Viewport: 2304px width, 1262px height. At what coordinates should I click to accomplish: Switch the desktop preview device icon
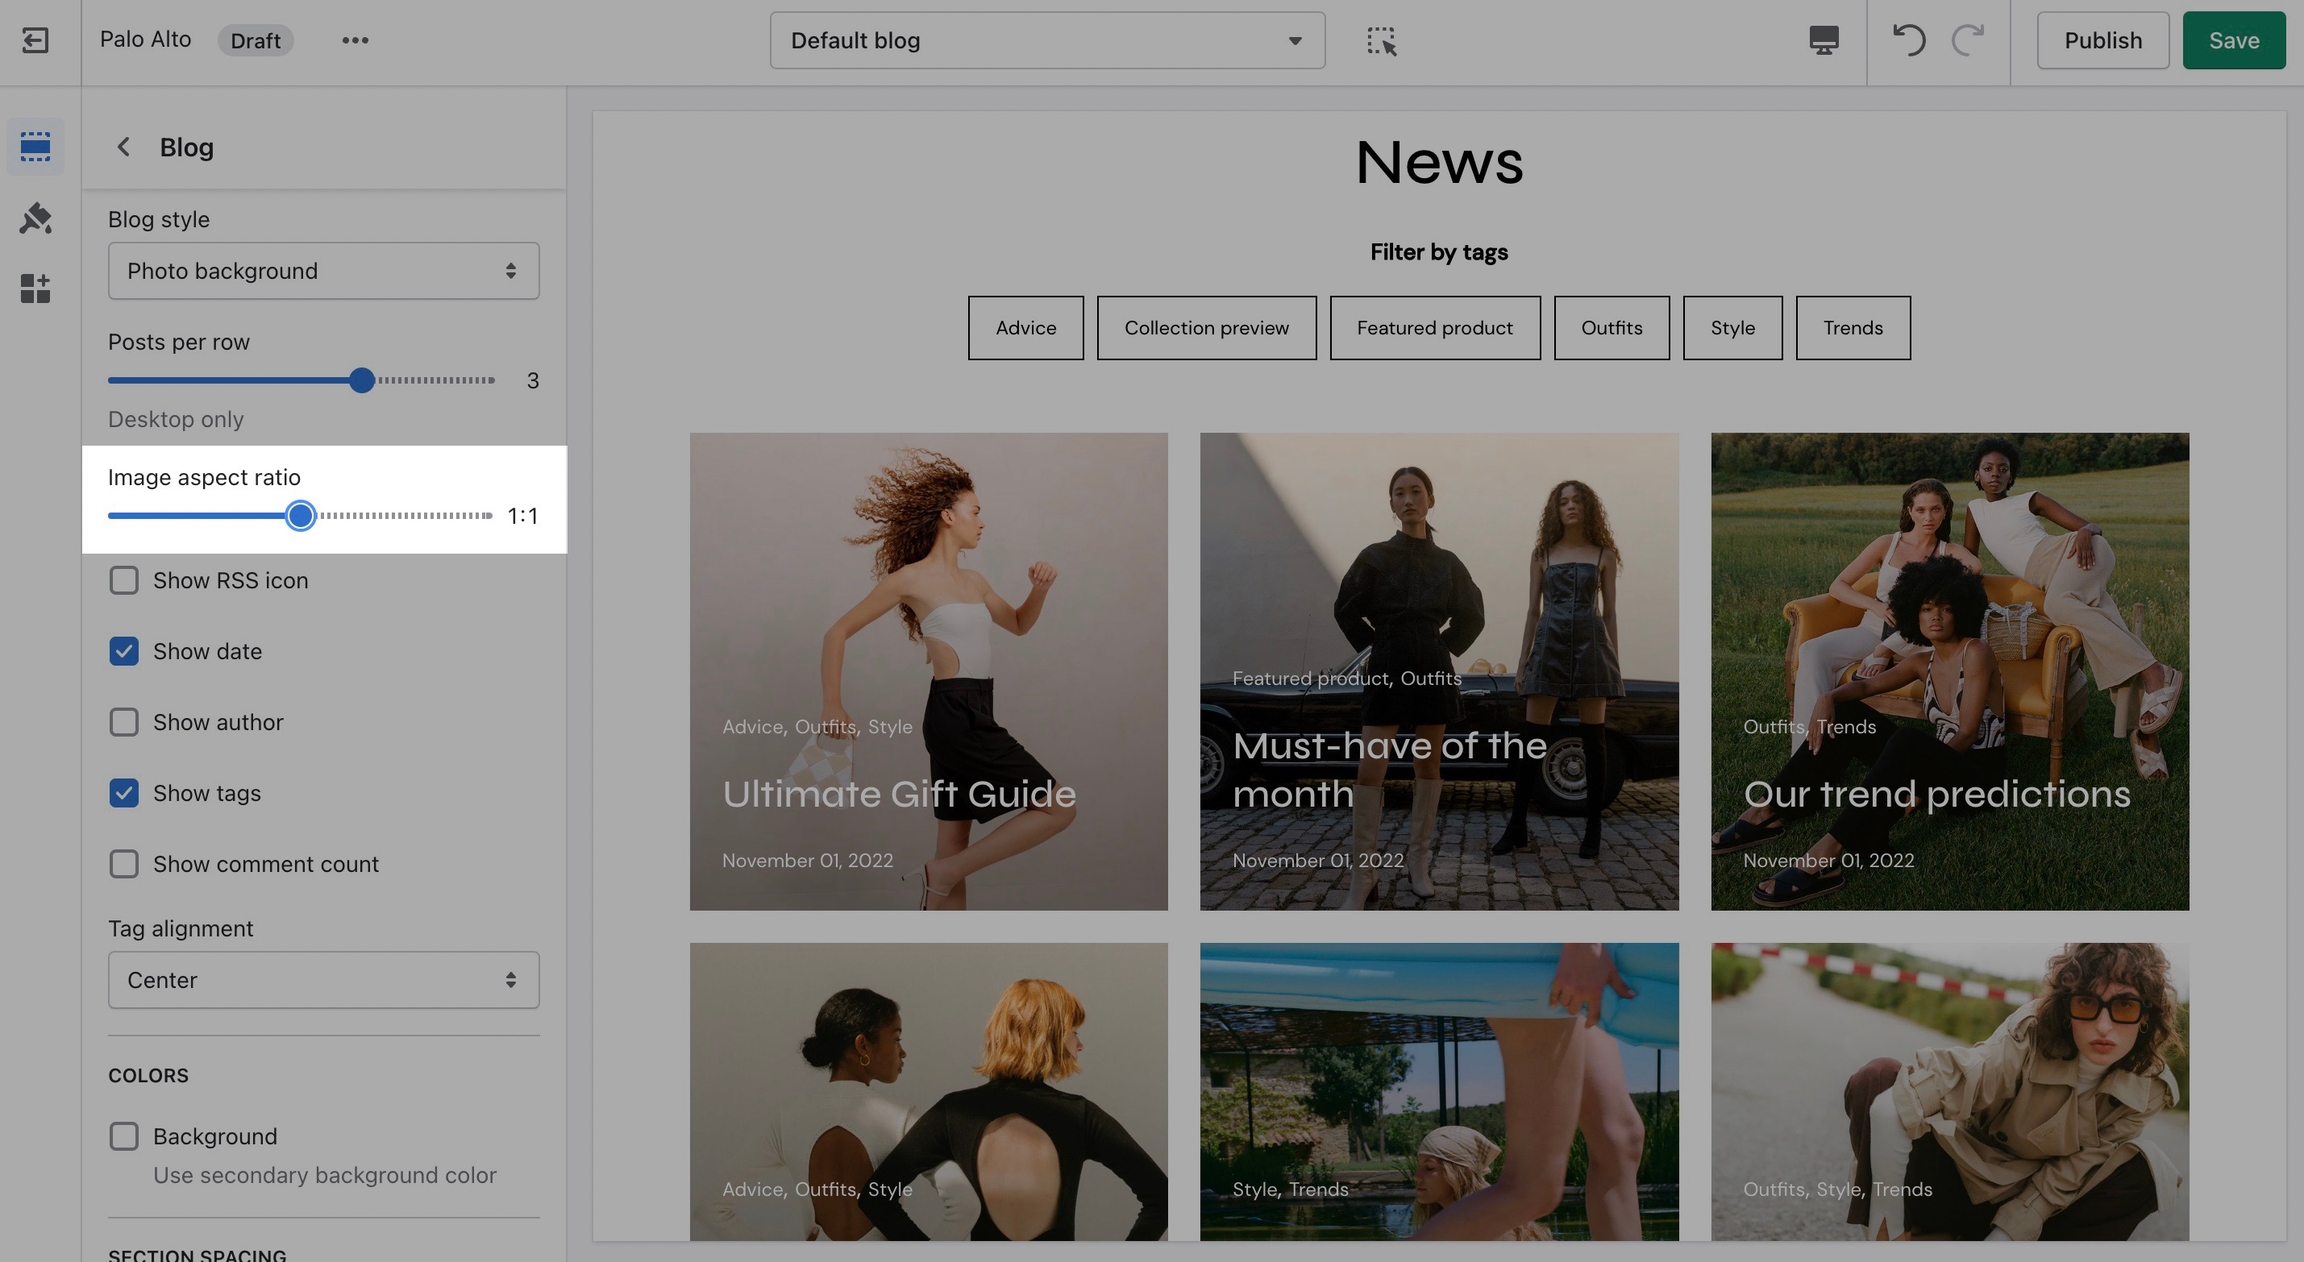coord(1823,40)
